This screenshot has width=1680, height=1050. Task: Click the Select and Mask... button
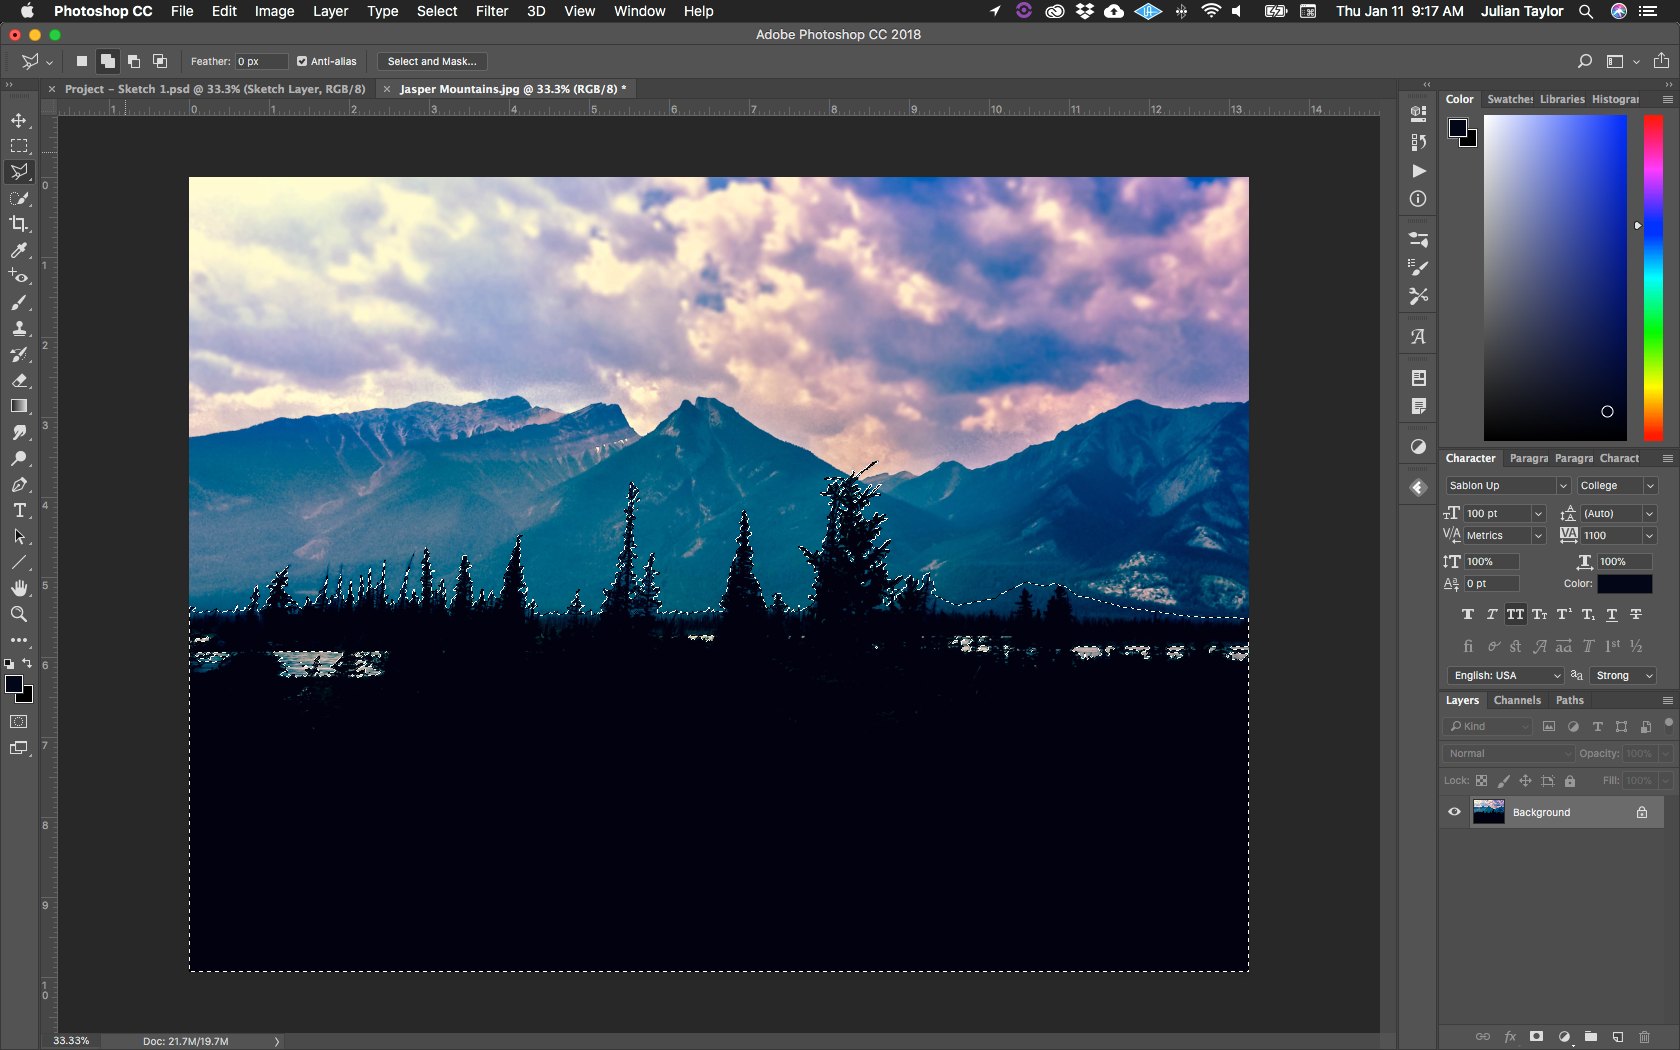tap(432, 61)
